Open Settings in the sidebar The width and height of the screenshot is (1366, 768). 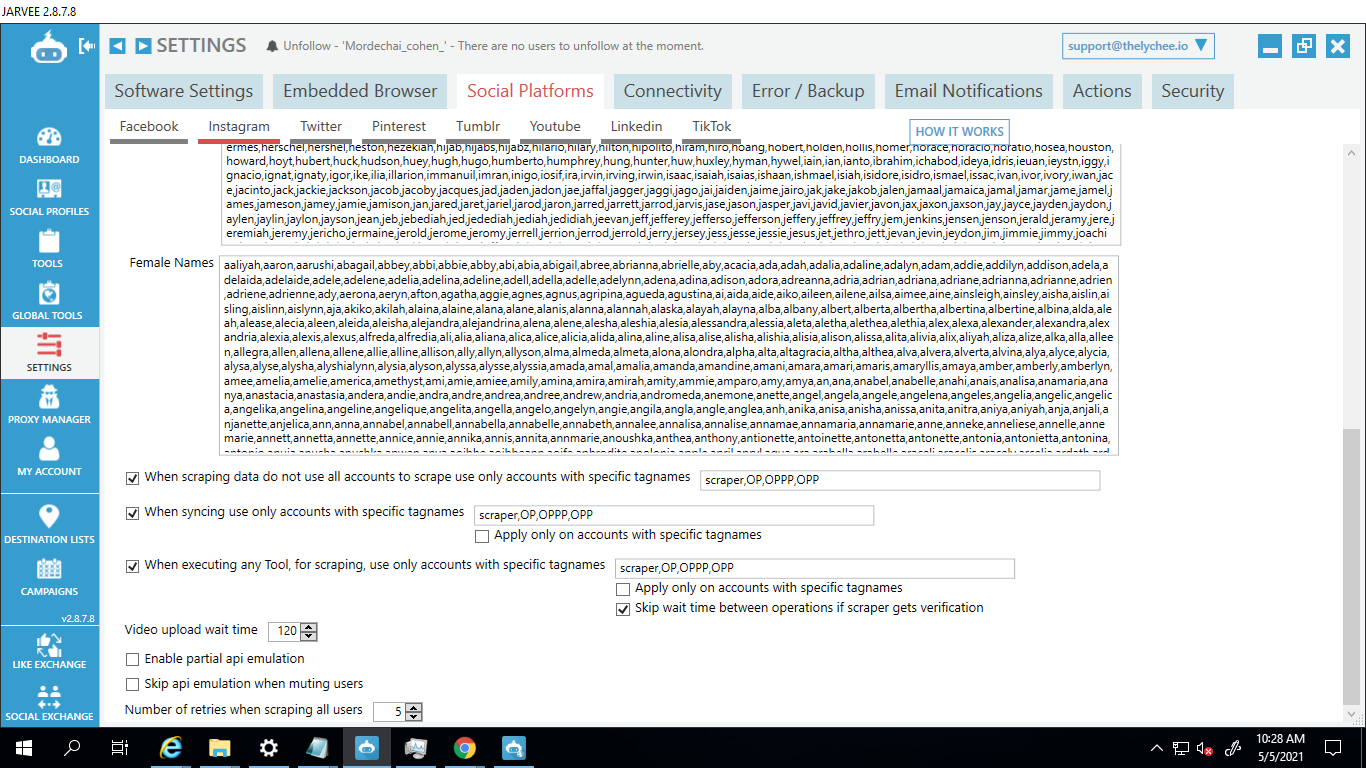pyautogui.click(x=49, y=354)
